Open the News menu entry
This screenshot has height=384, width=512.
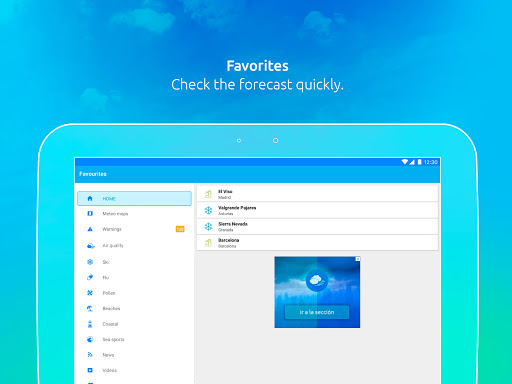click(134, 355)
